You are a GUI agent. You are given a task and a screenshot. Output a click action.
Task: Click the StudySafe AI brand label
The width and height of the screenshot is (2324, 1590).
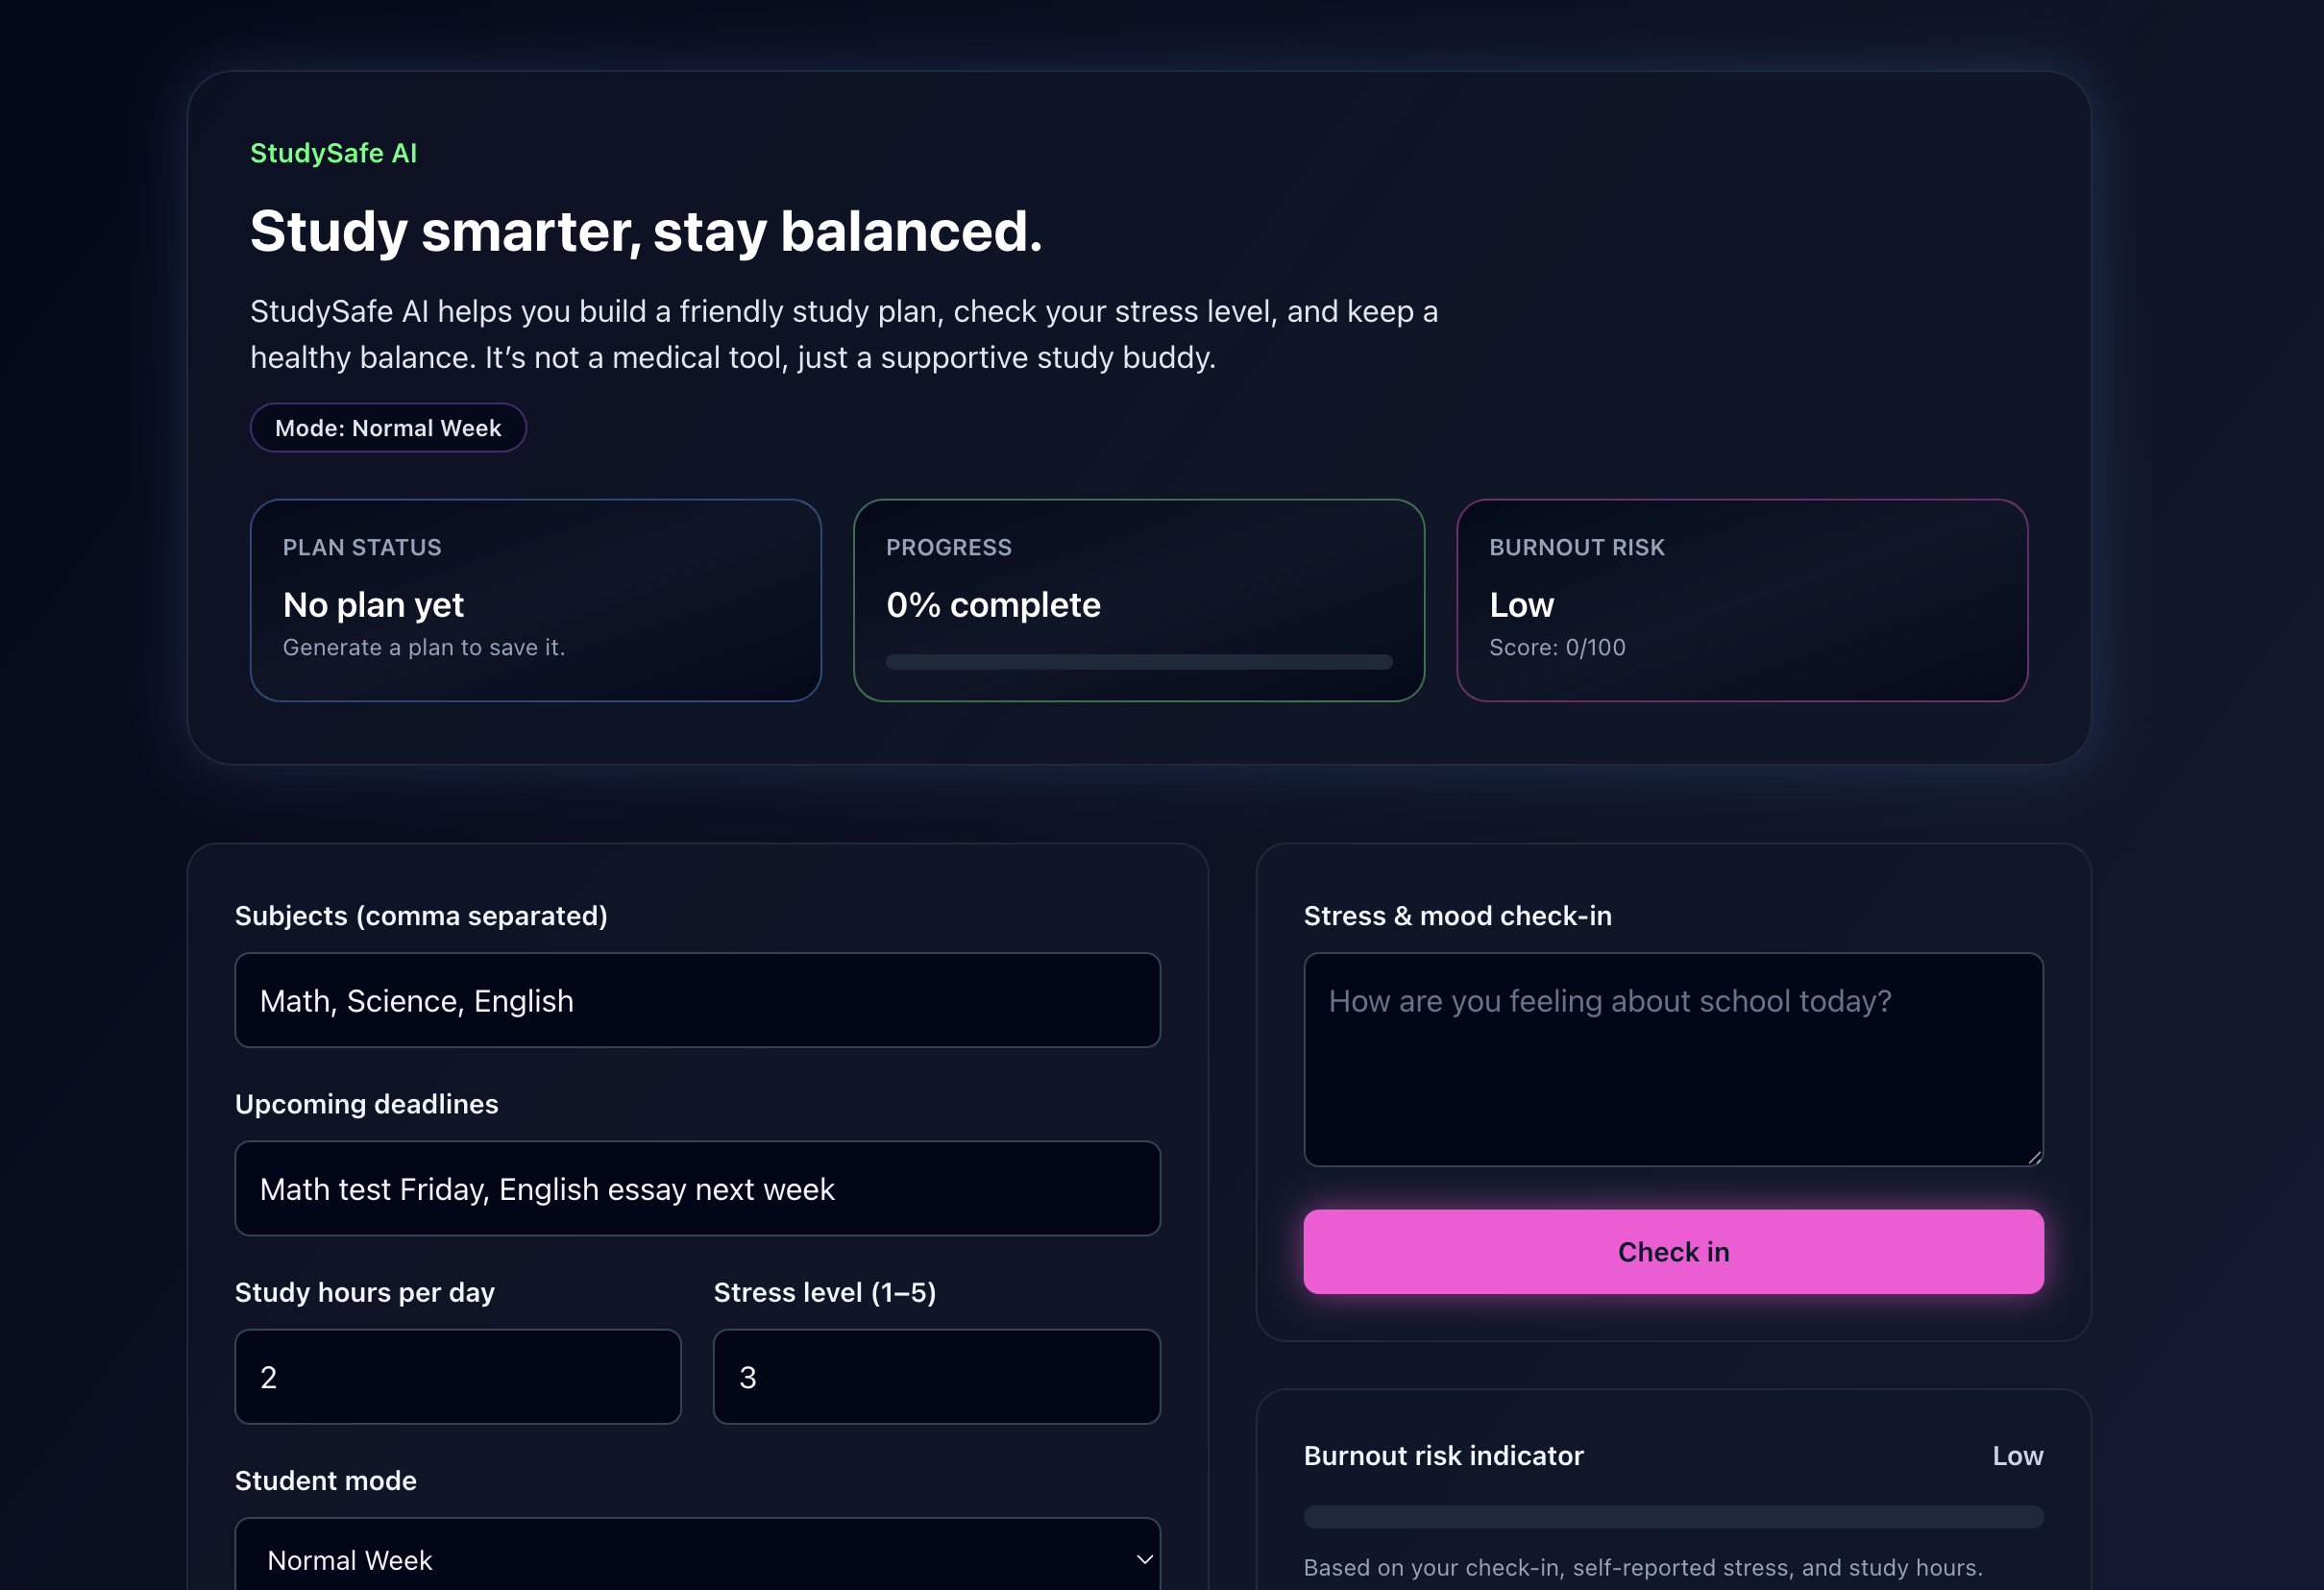(333, 153)
